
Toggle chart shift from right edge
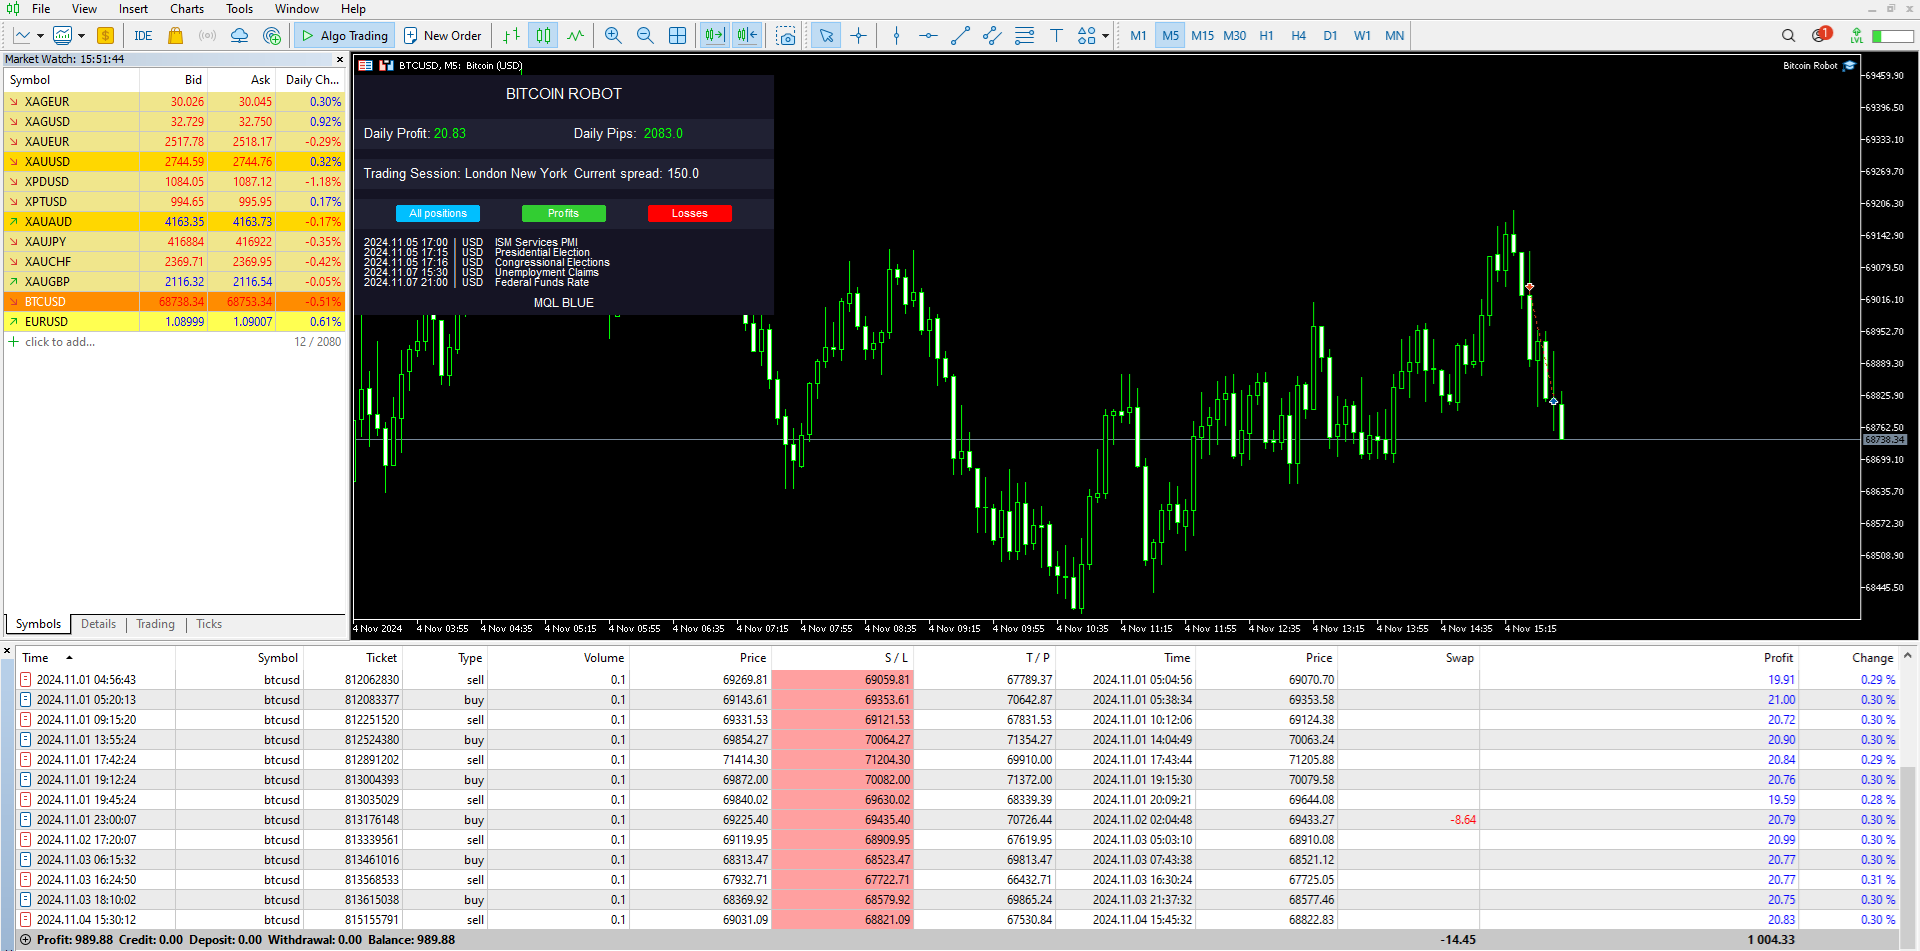[747, 36]
